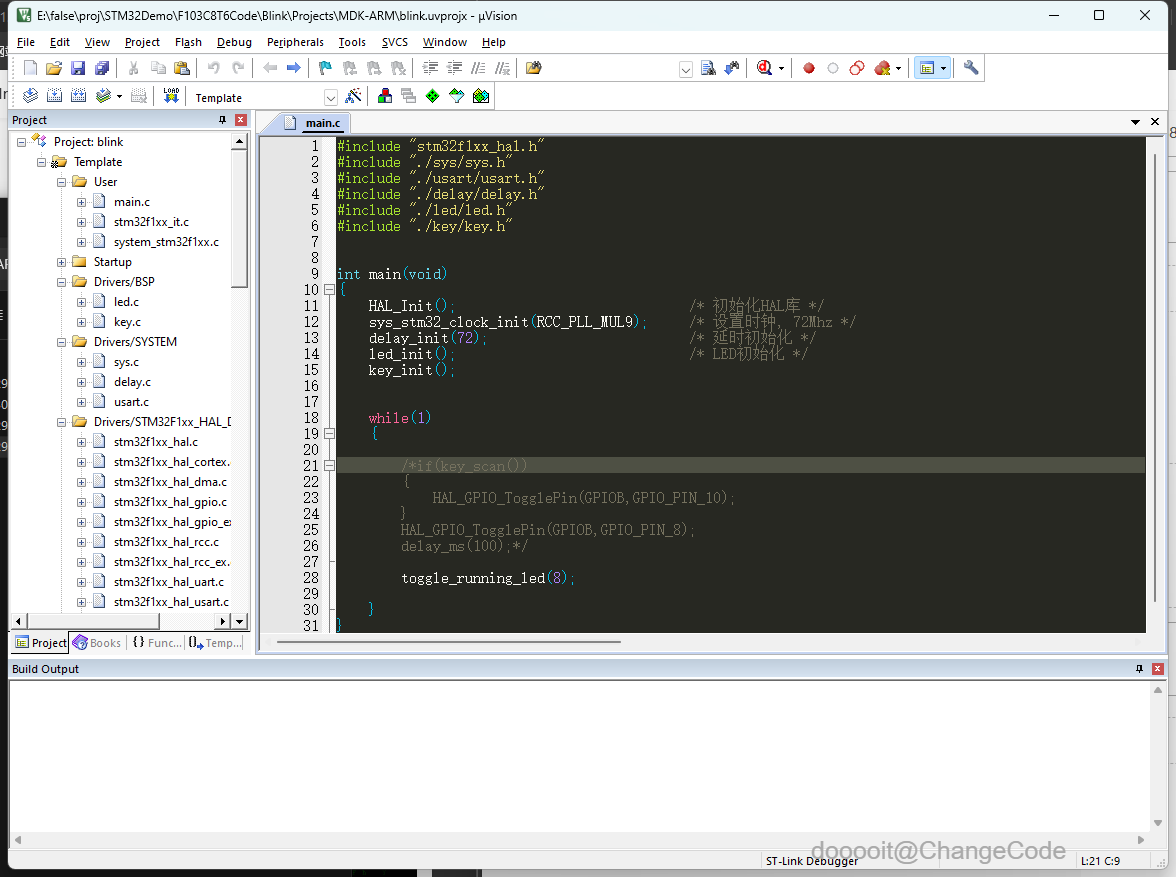Open Configuration wrench icon

[x=971, y=68]
